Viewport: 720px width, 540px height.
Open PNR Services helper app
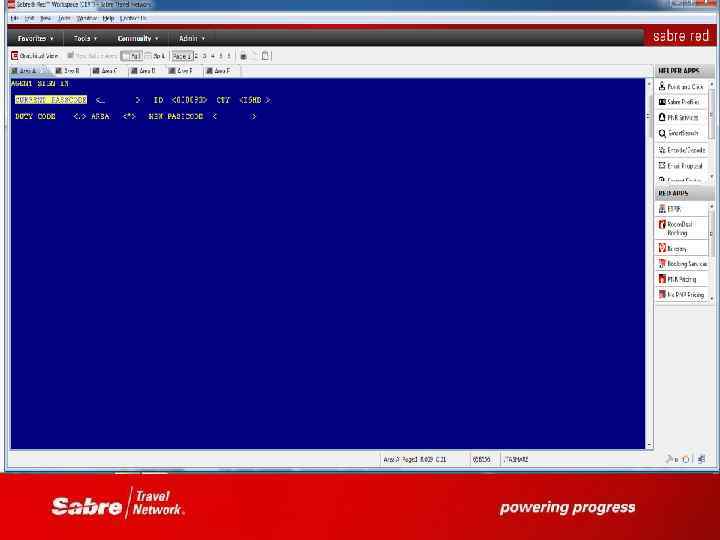coord(681,118)
